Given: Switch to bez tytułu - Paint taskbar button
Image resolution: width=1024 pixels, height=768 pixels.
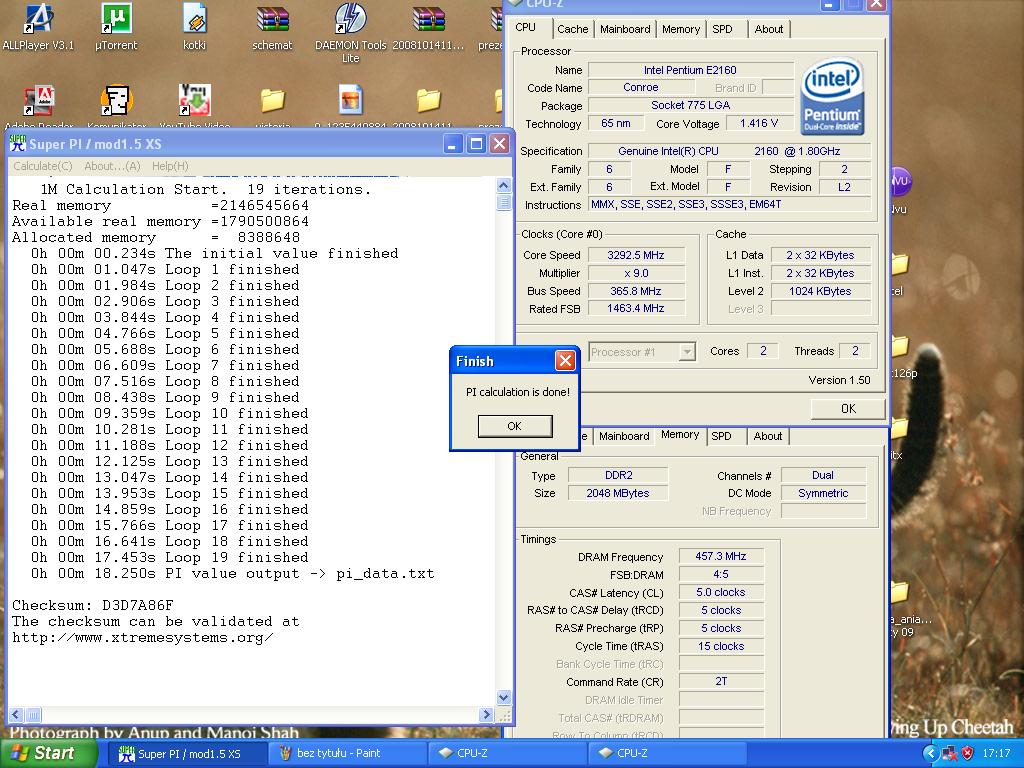Looking at the screenshot, I should (x=347, y=754).
